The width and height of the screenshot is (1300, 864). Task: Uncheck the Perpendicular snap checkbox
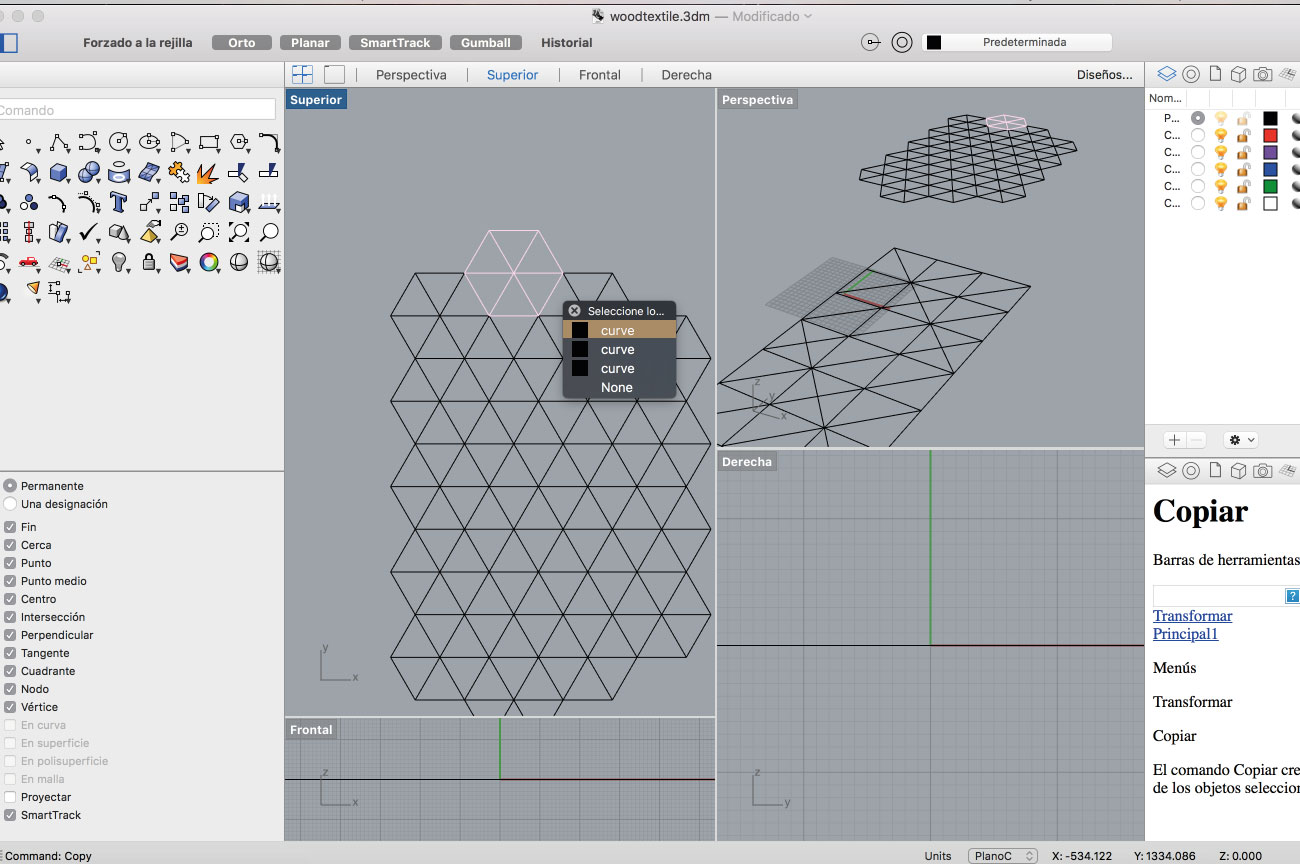(x=10, y=635)
